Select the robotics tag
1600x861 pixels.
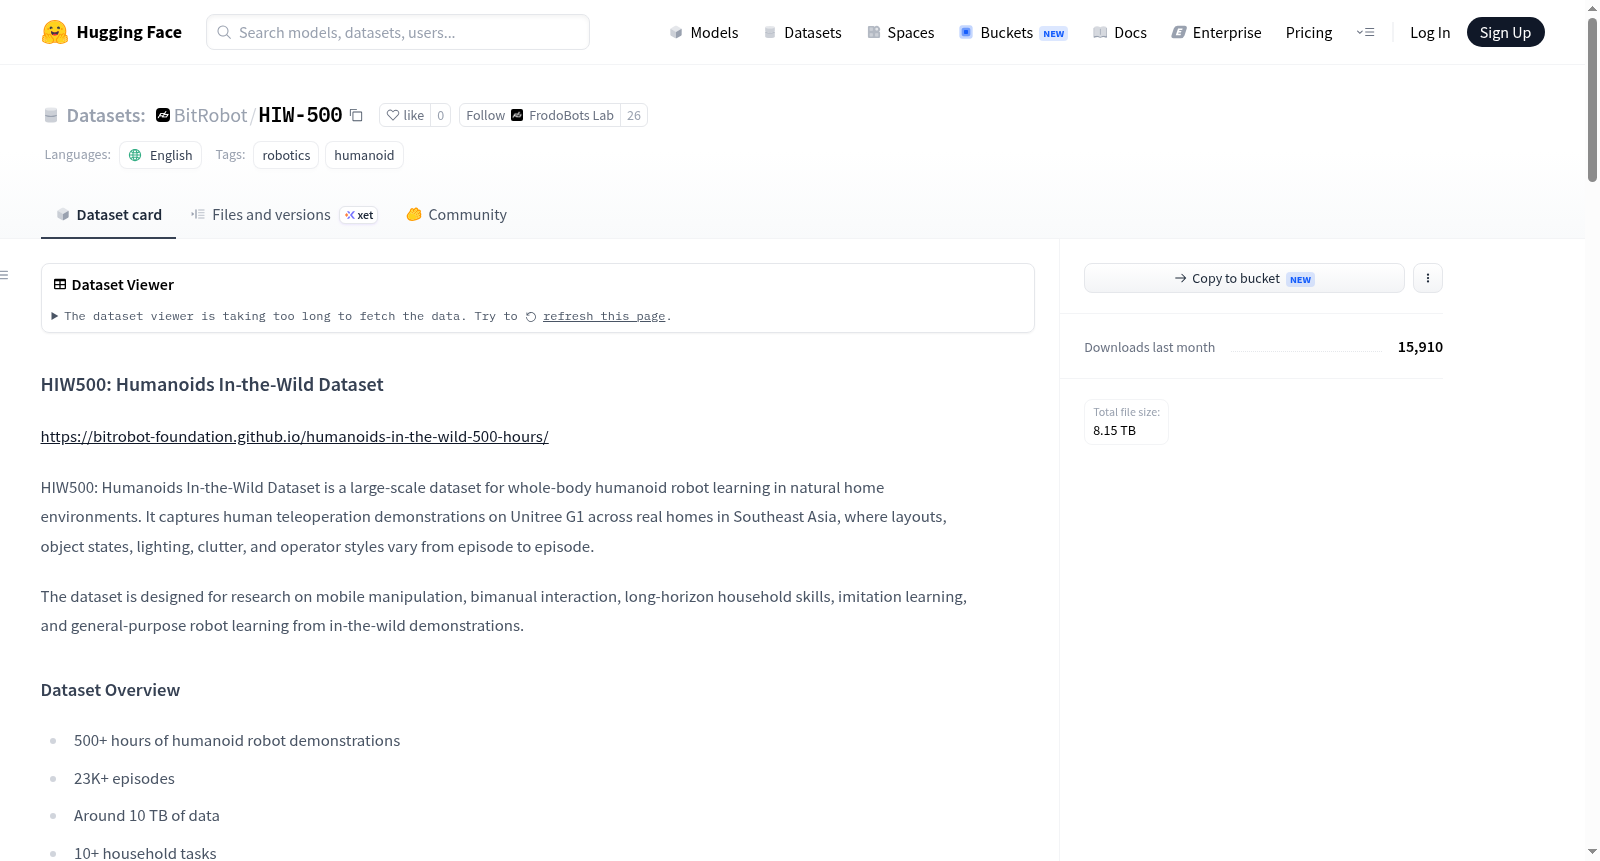(286, 155)
